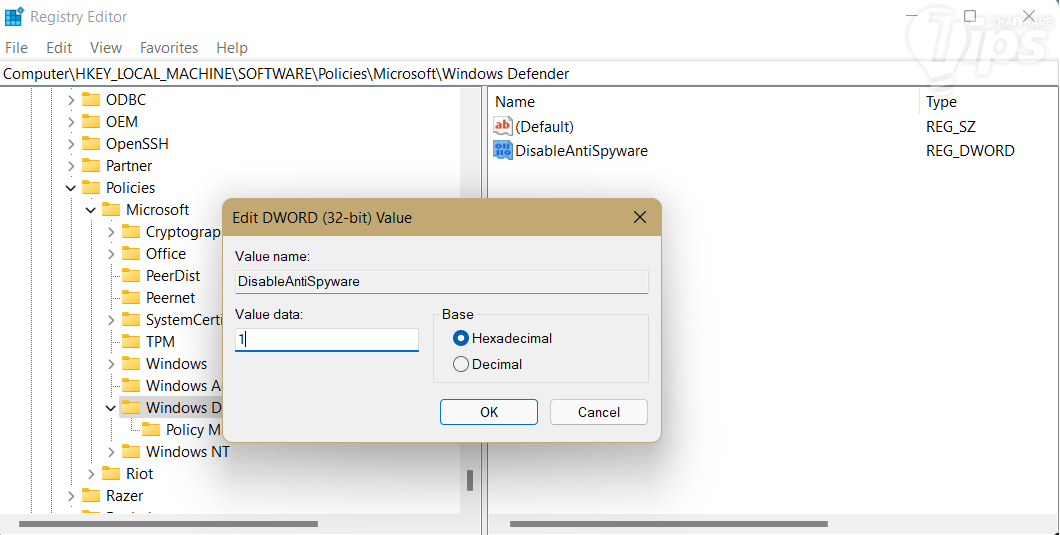Click the REG_DWORD type cell

(970, 150)
